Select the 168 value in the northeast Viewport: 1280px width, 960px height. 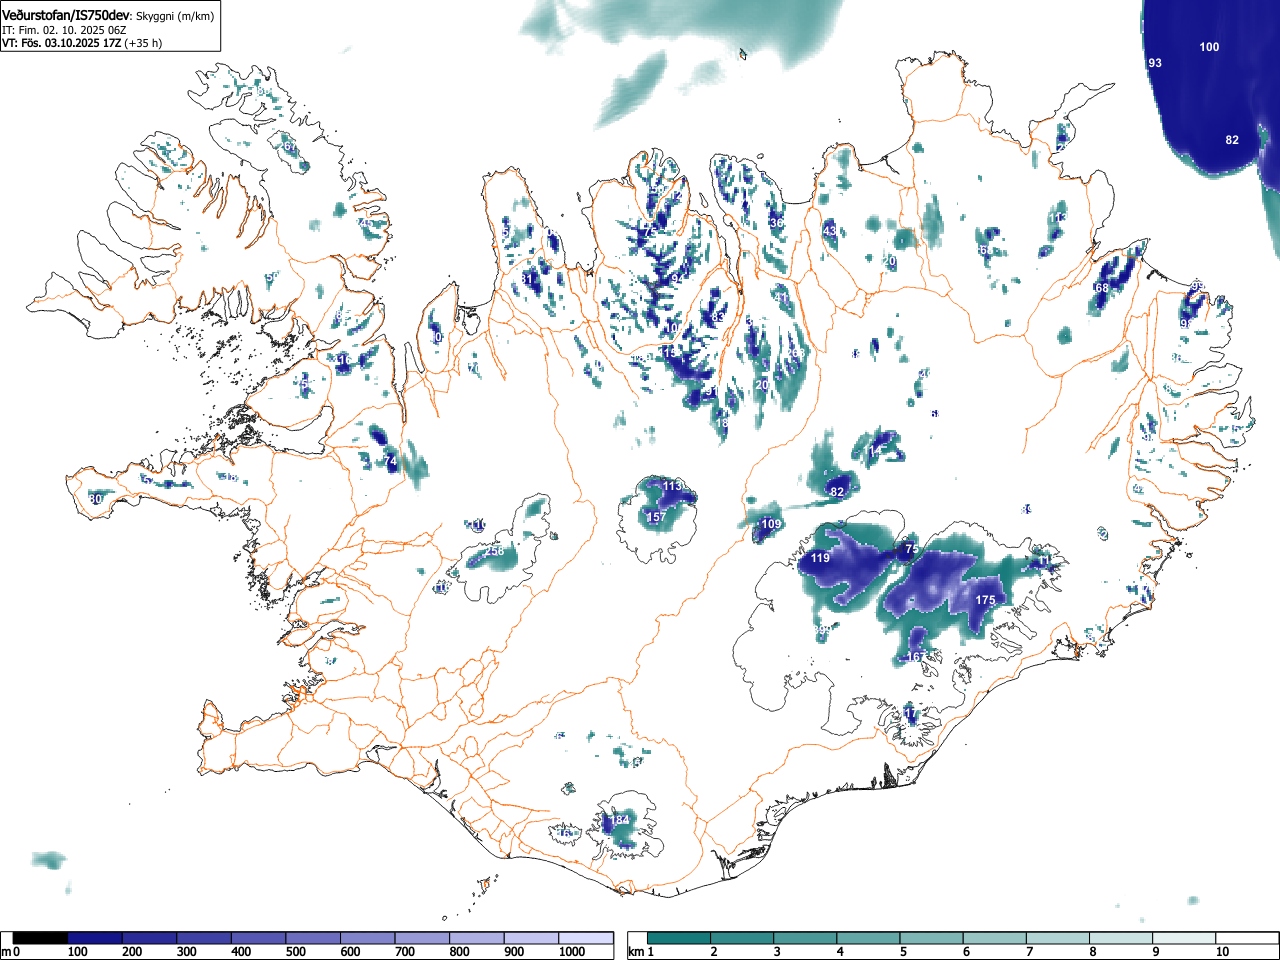coord(1100,288)
